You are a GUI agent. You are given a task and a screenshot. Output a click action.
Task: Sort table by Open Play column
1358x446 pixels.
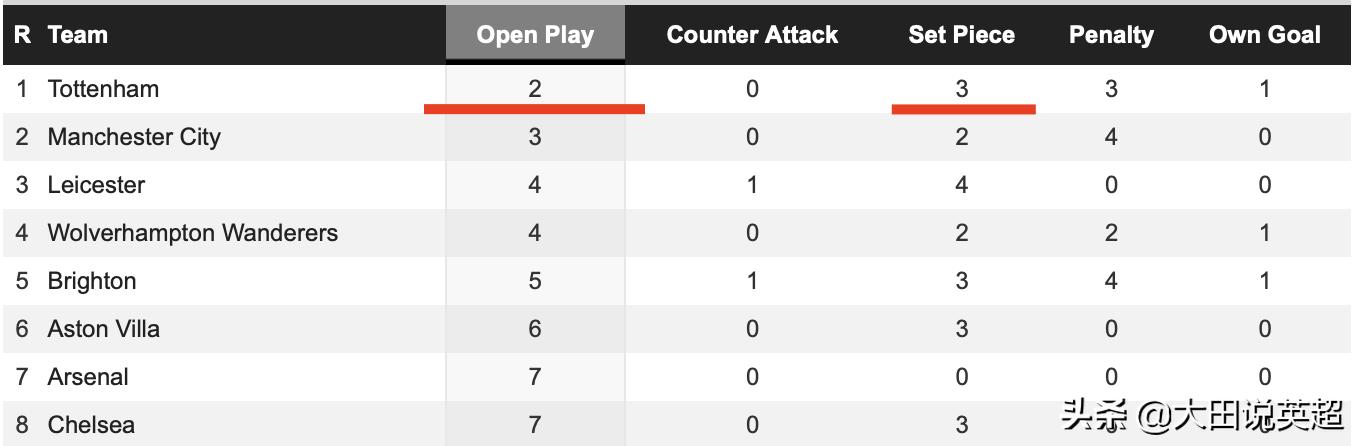click(535, 35)
